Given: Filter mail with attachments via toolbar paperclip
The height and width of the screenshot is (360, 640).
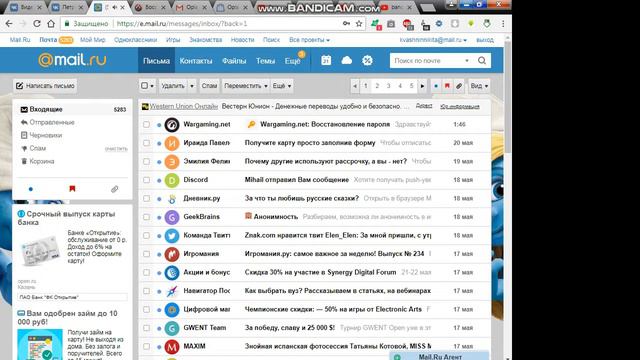Looking at the screenshot, I should click(x=459, y=86).
